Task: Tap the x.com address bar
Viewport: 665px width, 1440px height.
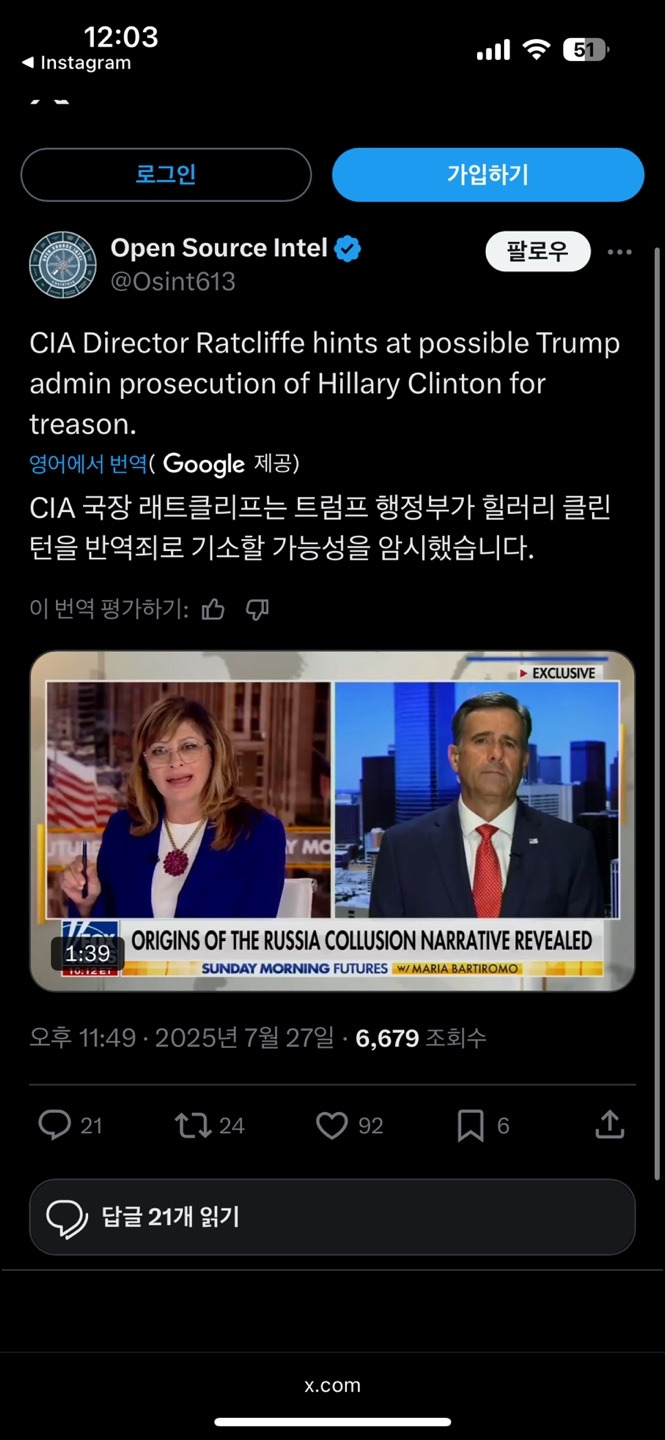Action: 332,1385
